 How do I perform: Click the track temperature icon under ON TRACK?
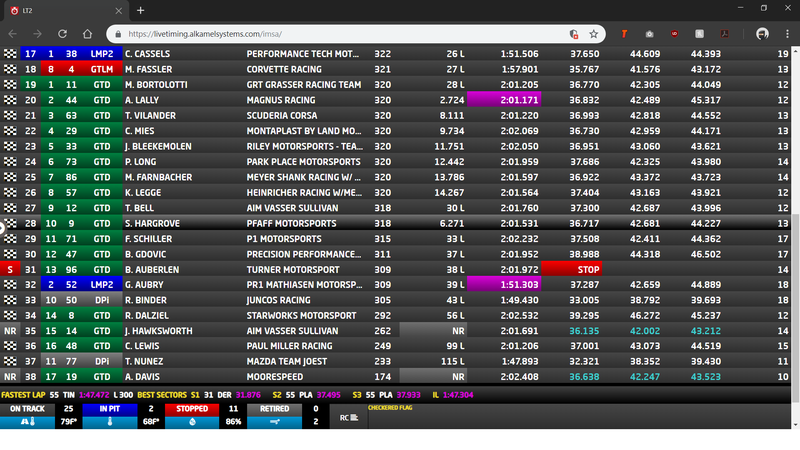pyautogui.click(x=28, y=422)
